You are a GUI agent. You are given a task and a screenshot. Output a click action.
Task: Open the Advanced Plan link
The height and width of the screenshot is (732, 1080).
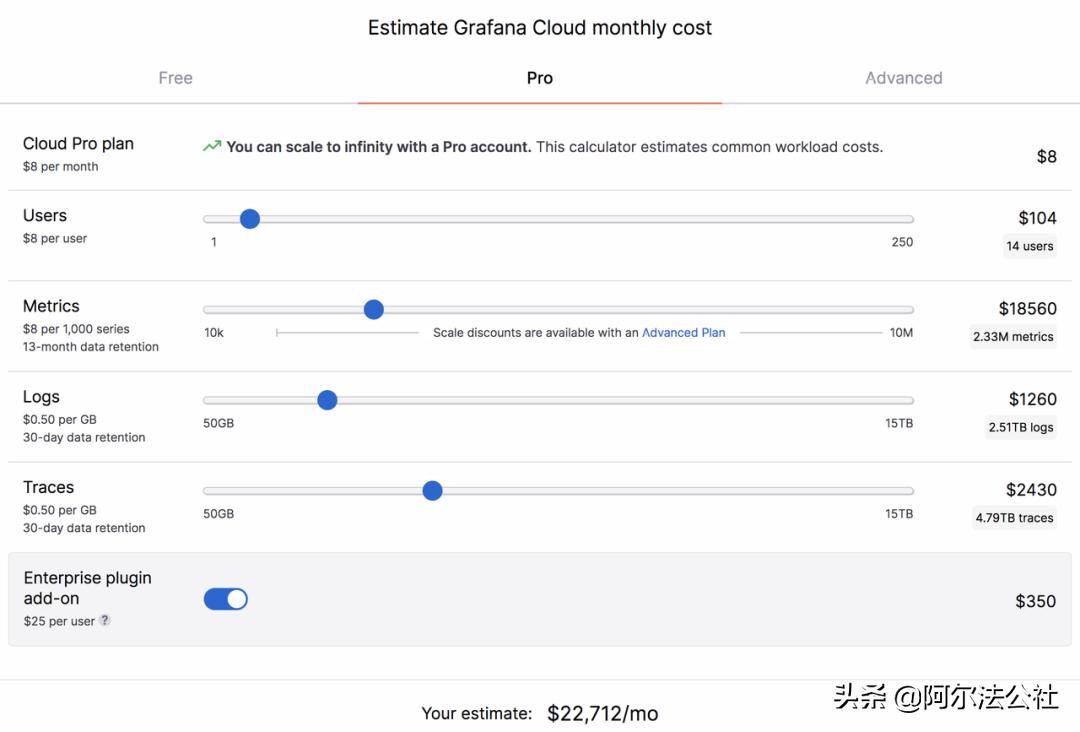pos(683,333)
